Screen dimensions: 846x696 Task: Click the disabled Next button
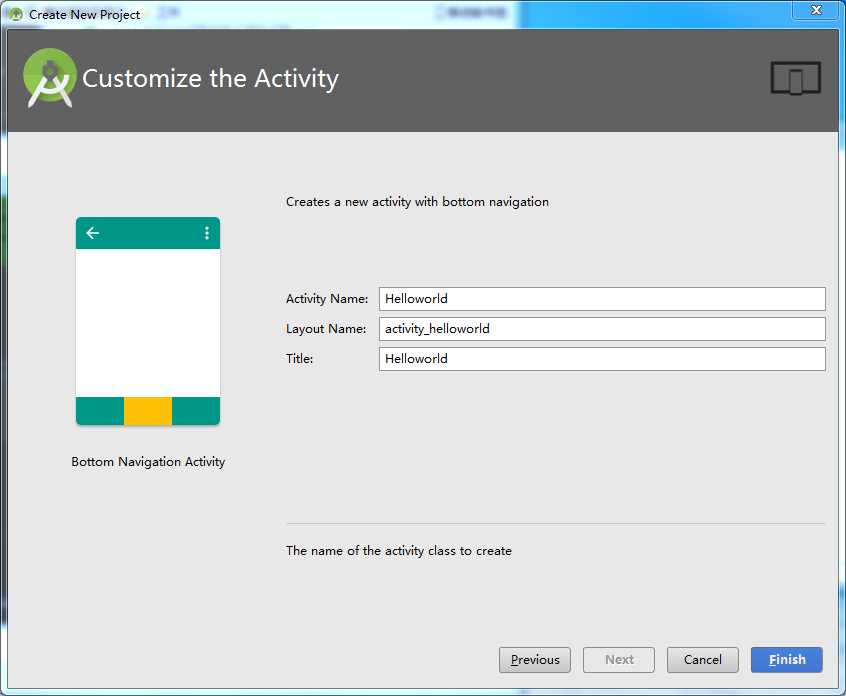pos(619,659)
